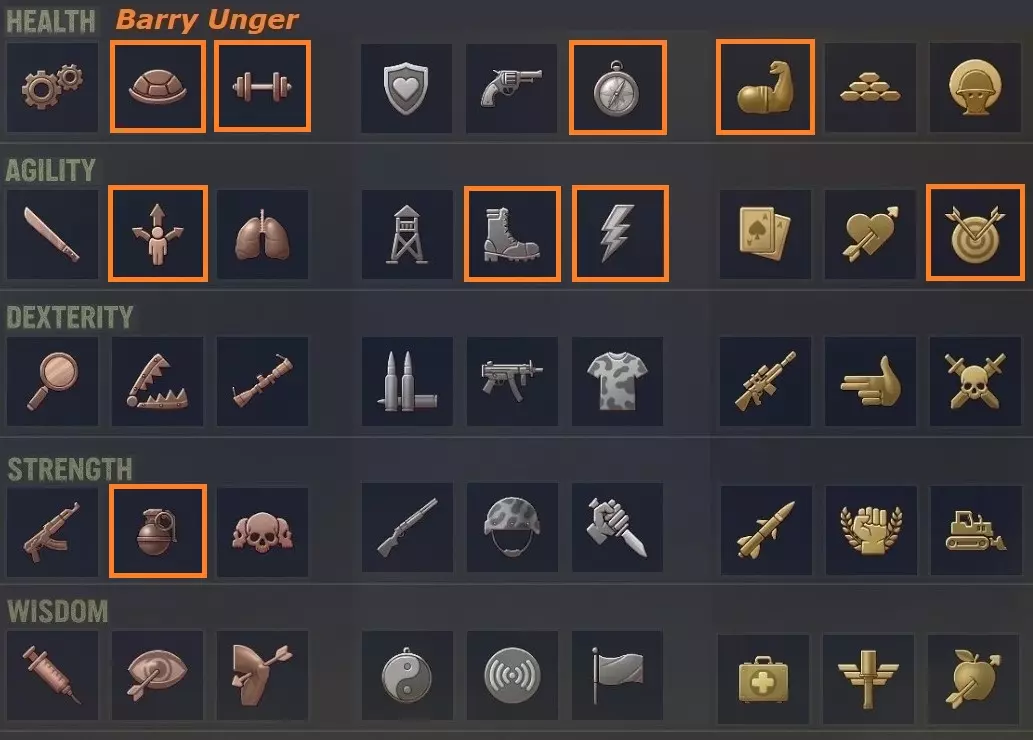Choose the golden first aid kit perk
The image size is (1033, 740).
[763, 679]
